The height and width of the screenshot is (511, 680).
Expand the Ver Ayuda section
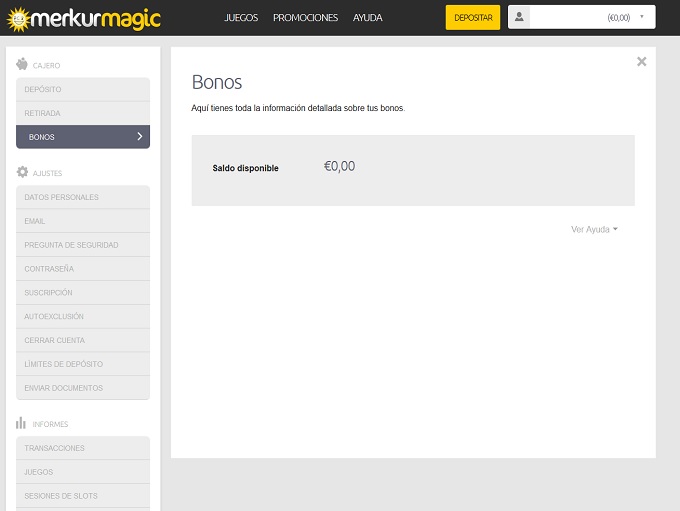pos(594,230)
